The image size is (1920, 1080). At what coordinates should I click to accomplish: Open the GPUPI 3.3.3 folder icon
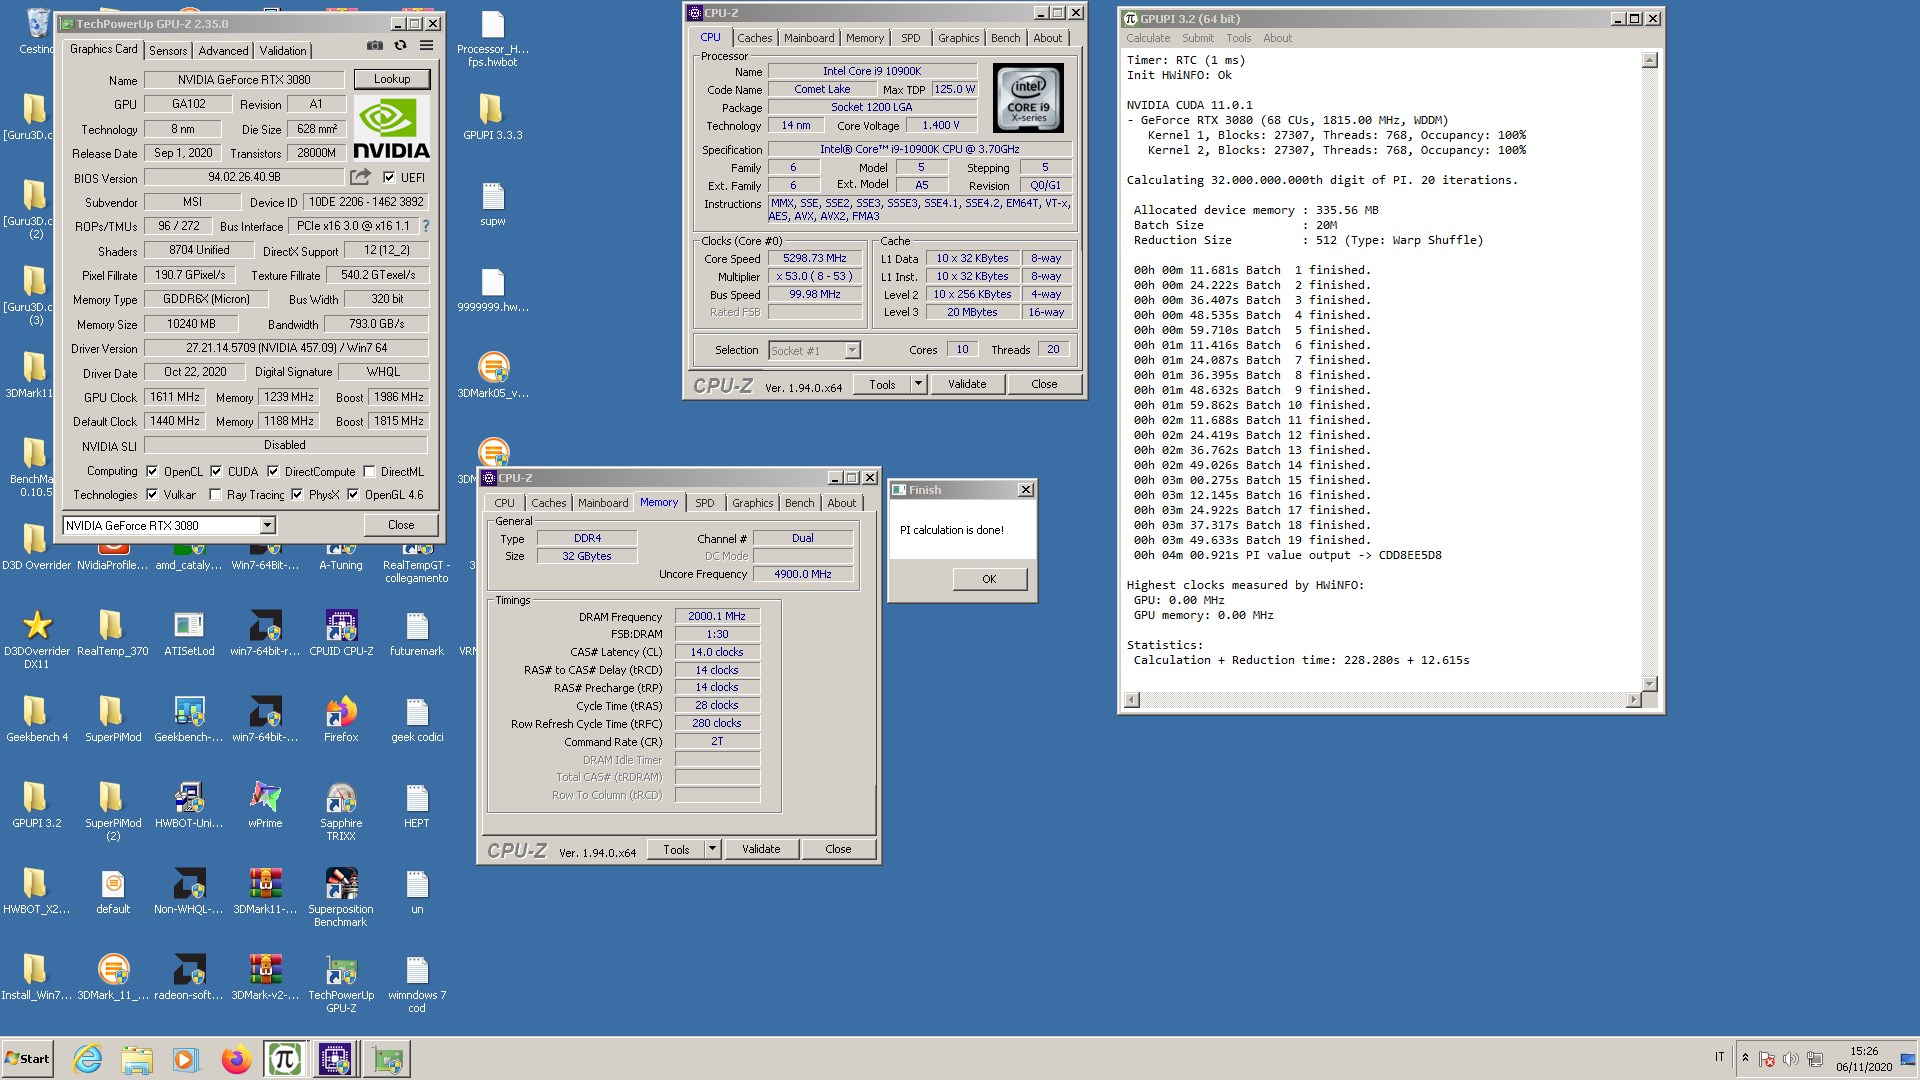pos(492,117)
